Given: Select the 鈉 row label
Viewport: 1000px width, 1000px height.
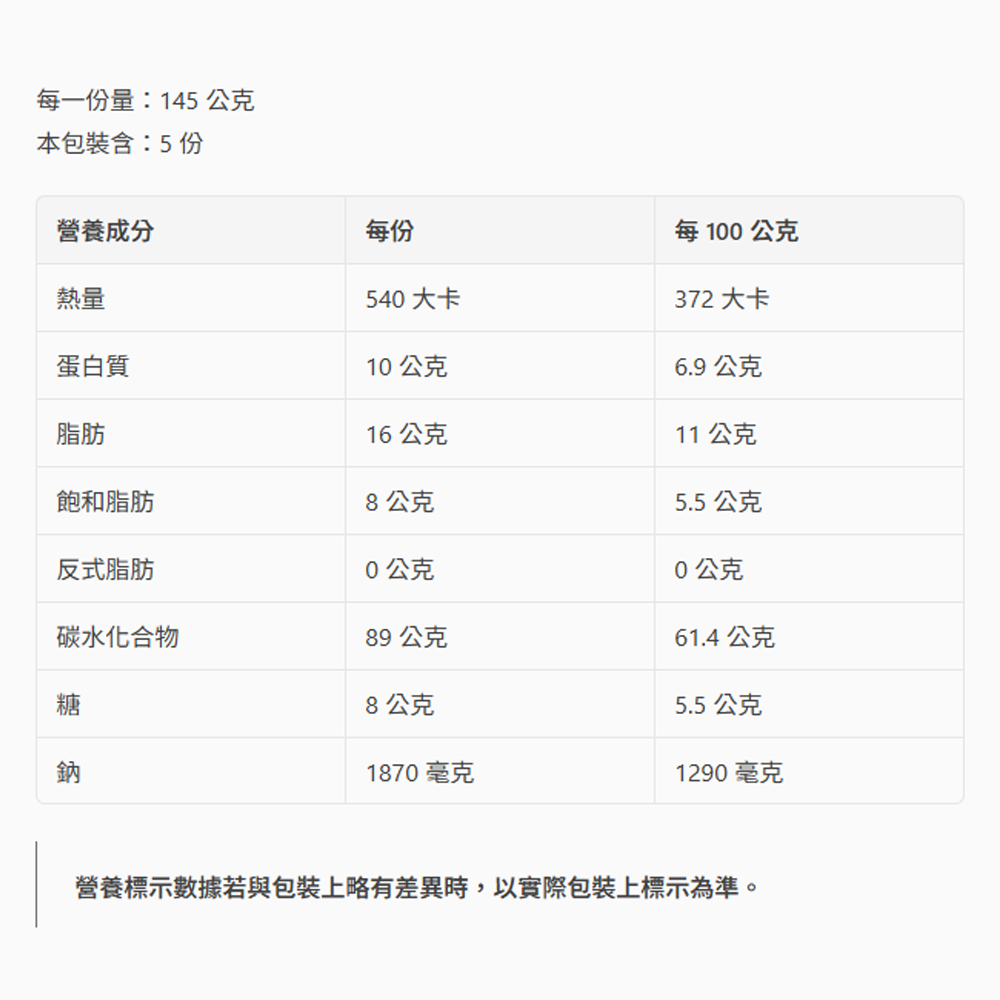Looking at the screenshot, I should click(x=69, y=772).
